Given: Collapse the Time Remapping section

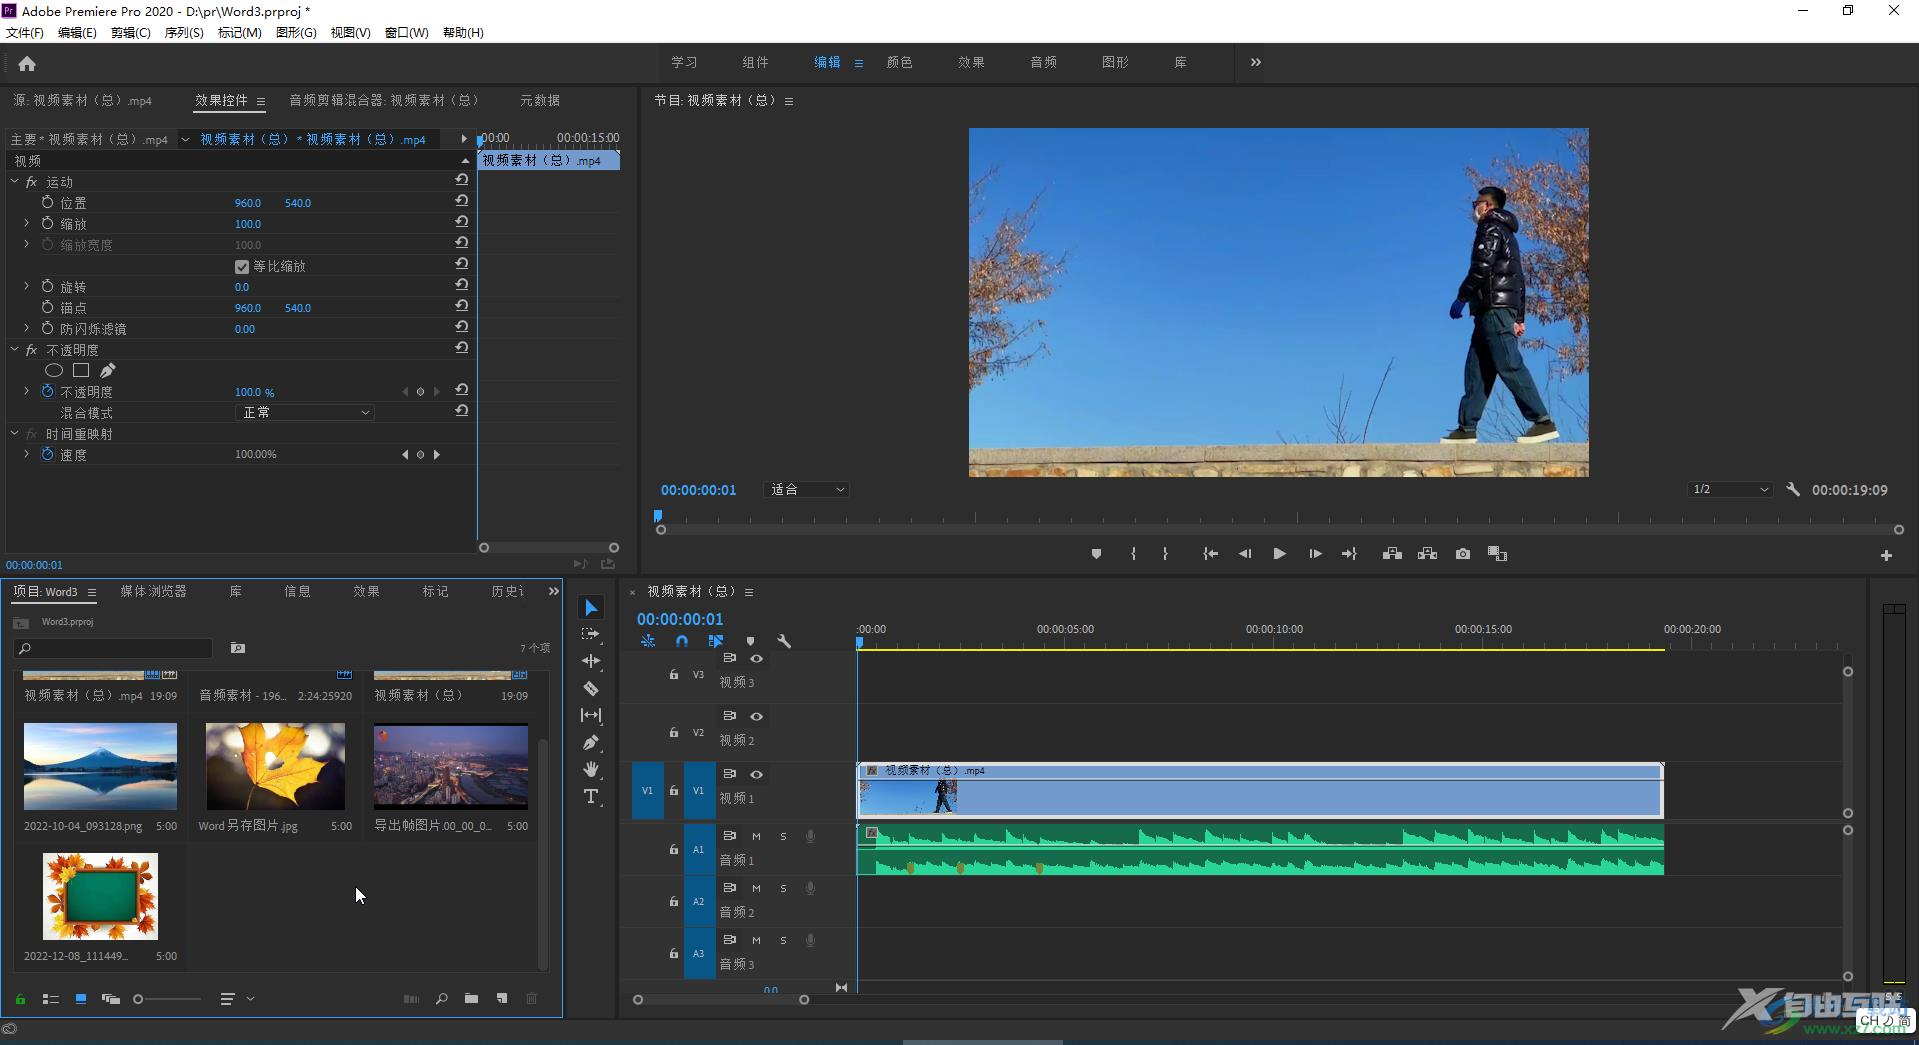Looking at the screenshot, I should pos(14,434).
